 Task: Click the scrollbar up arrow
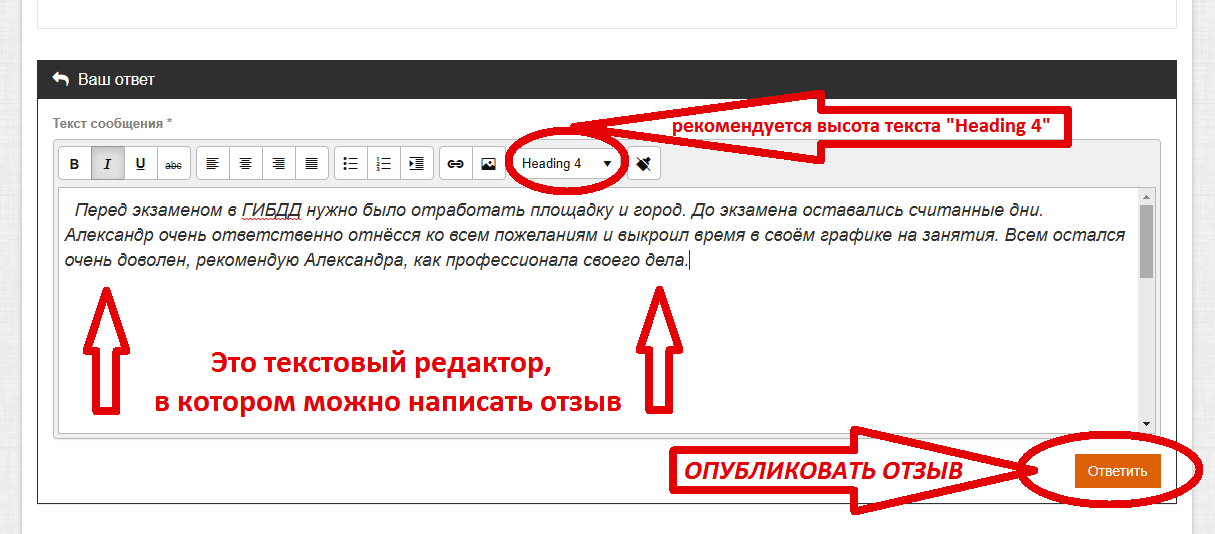(x=1147, y=195)
